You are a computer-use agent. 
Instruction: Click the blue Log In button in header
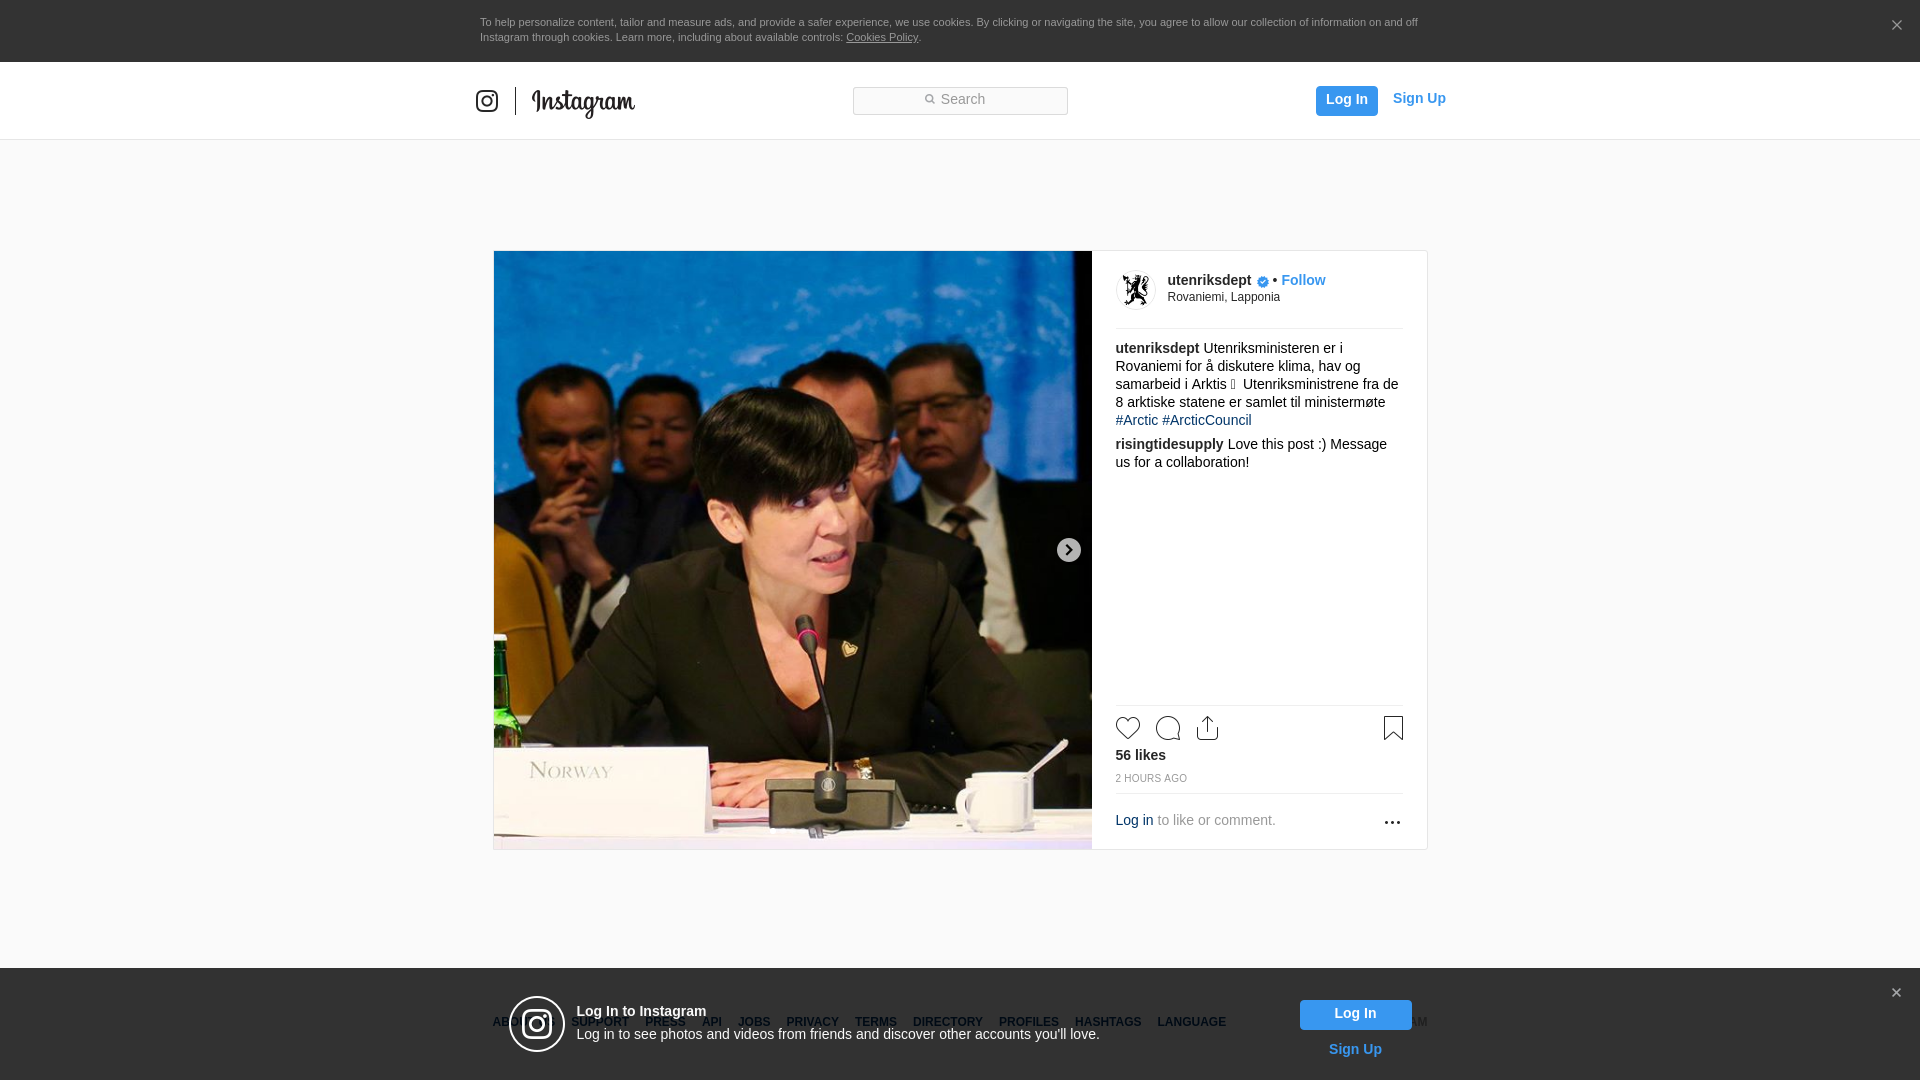point(1346,100)
